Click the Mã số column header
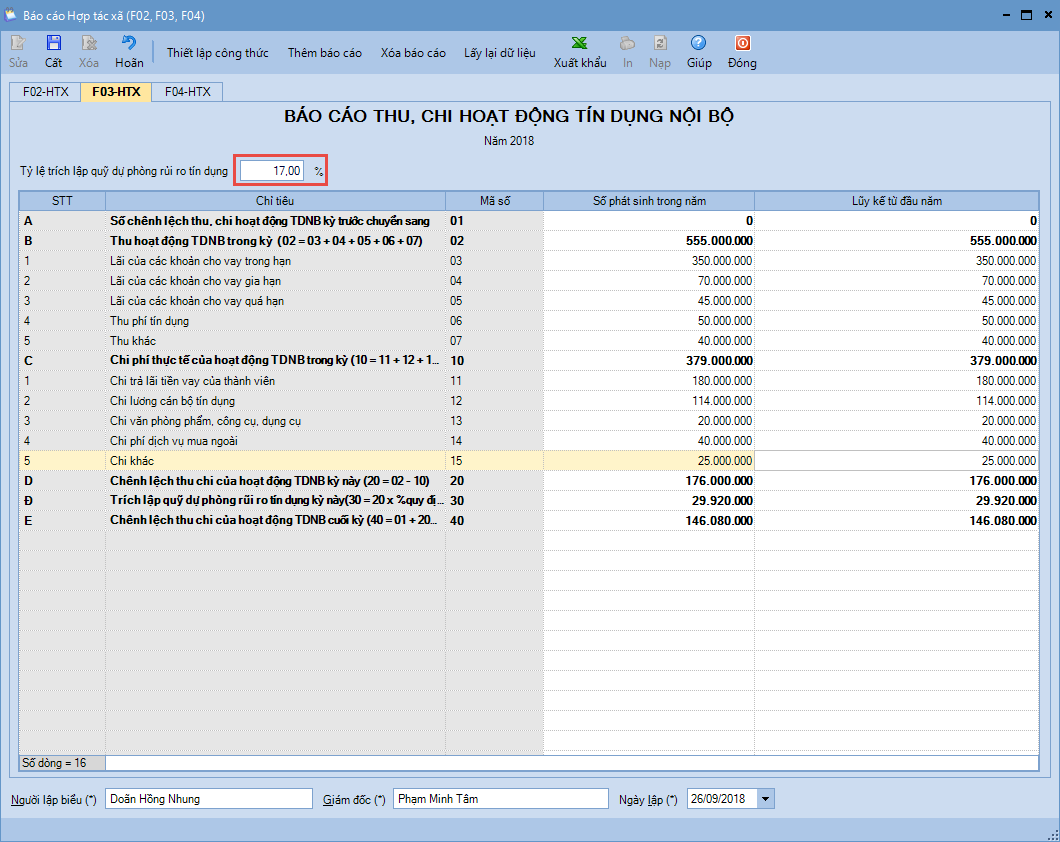 tap(495, 201)
